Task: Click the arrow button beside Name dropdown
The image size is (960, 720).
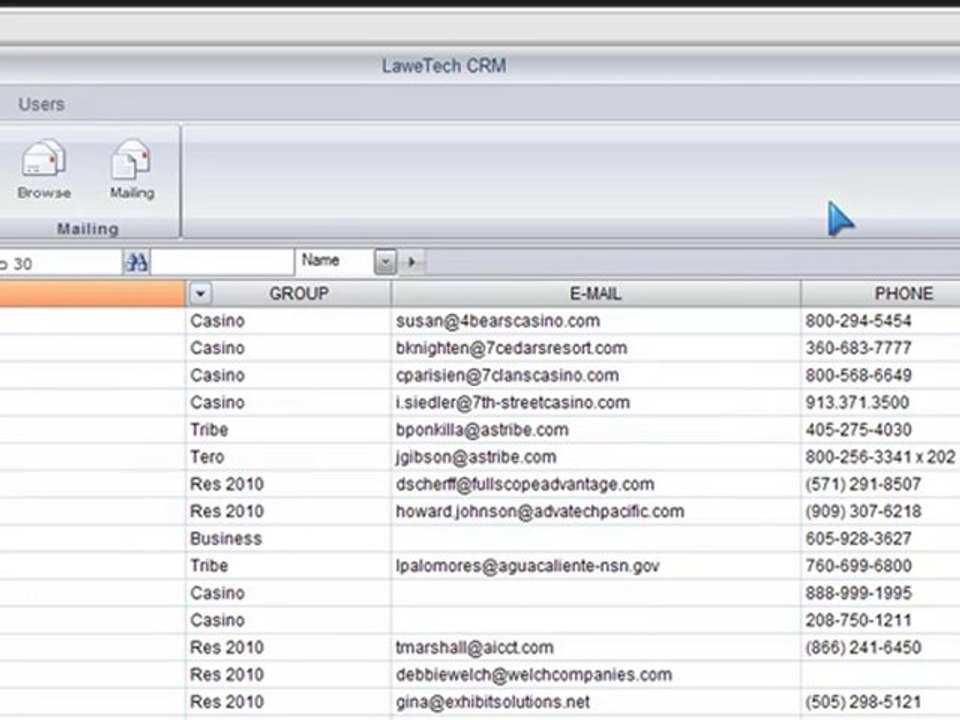Action: pyautogui.click(x=411, y=262)
